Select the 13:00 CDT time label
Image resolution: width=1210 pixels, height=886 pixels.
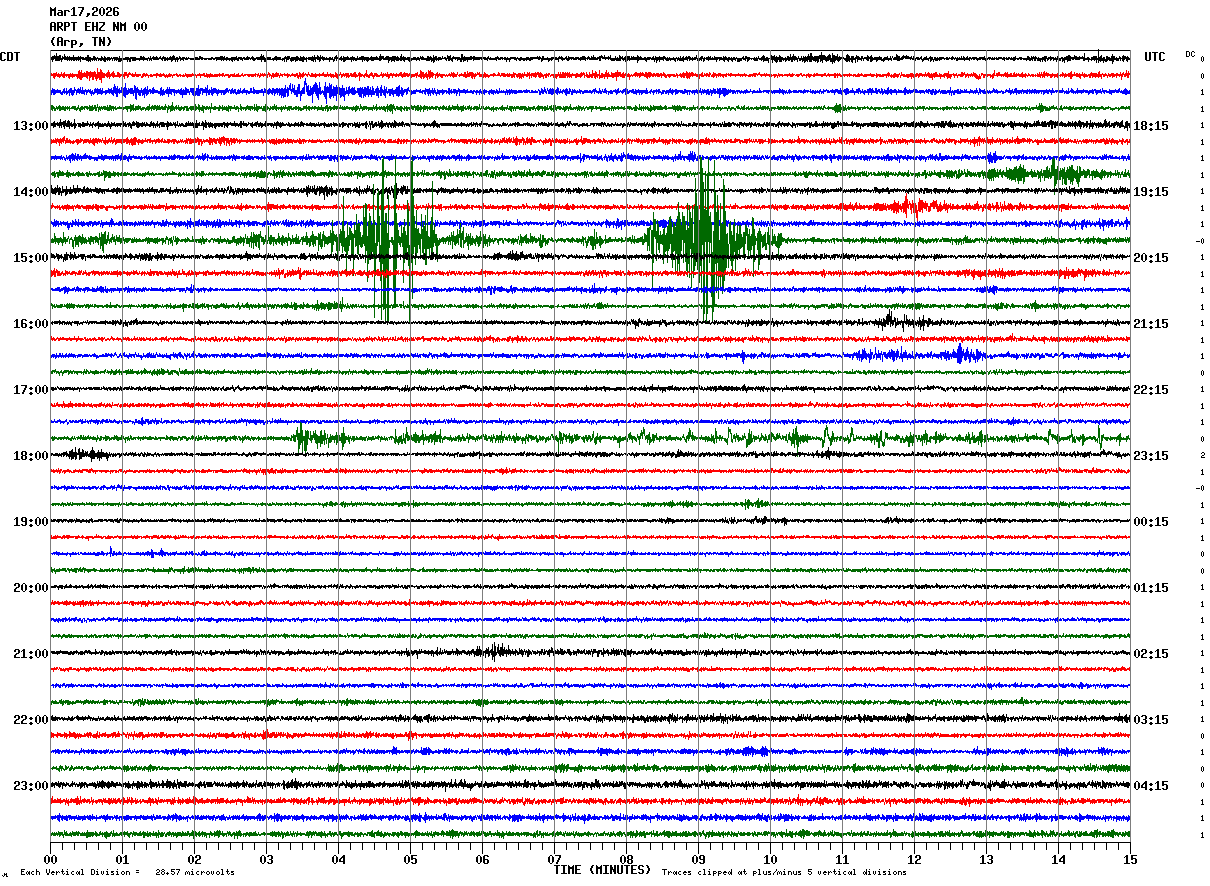click(x=30, y=126)
